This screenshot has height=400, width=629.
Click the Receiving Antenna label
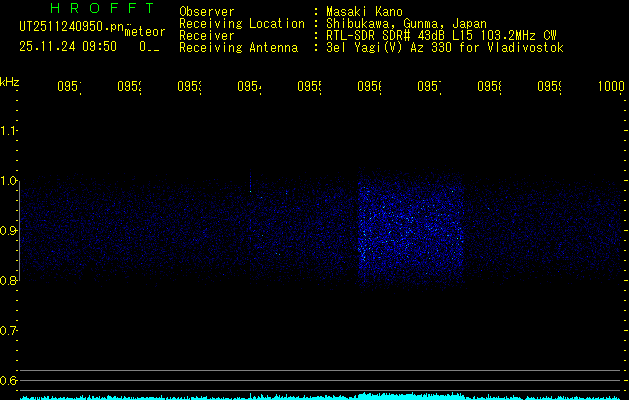238,48
